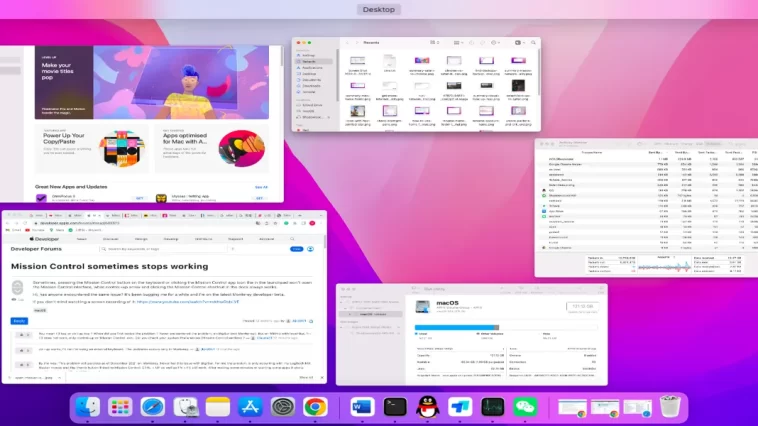Open the Account menu on the Apple Developer page
Viewport: 758px width, 426px height.
pyautogui.click(x=266, y=239)
